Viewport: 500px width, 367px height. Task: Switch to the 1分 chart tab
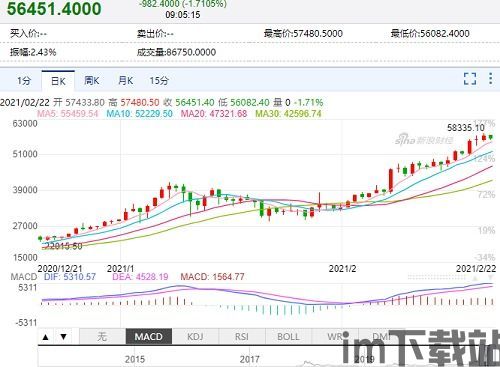(24, 81)
